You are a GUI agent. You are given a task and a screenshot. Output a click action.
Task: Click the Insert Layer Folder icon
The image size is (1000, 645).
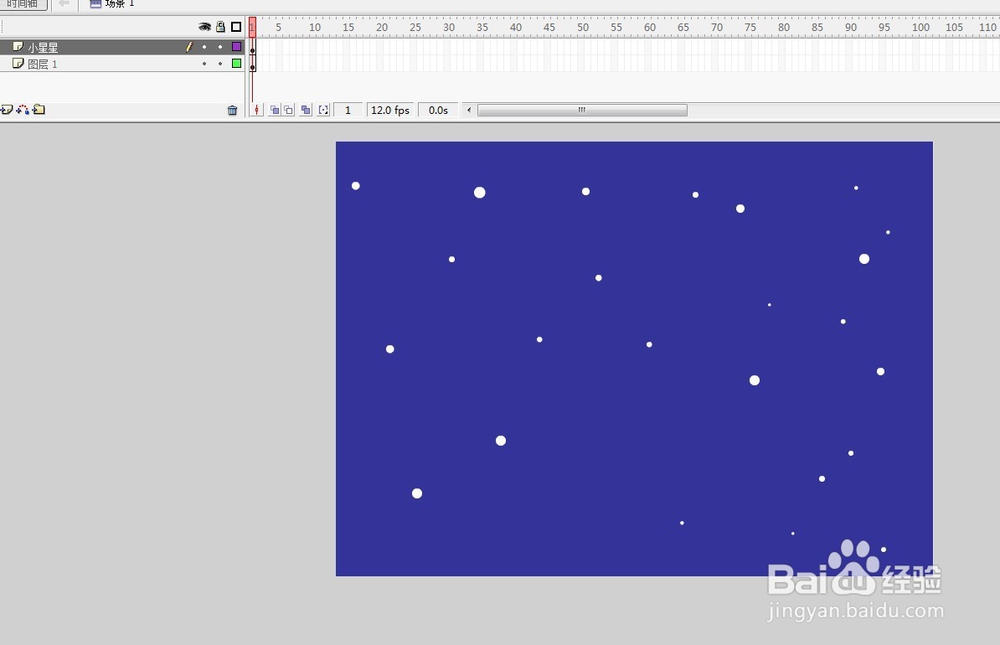[x=39, y=110]
